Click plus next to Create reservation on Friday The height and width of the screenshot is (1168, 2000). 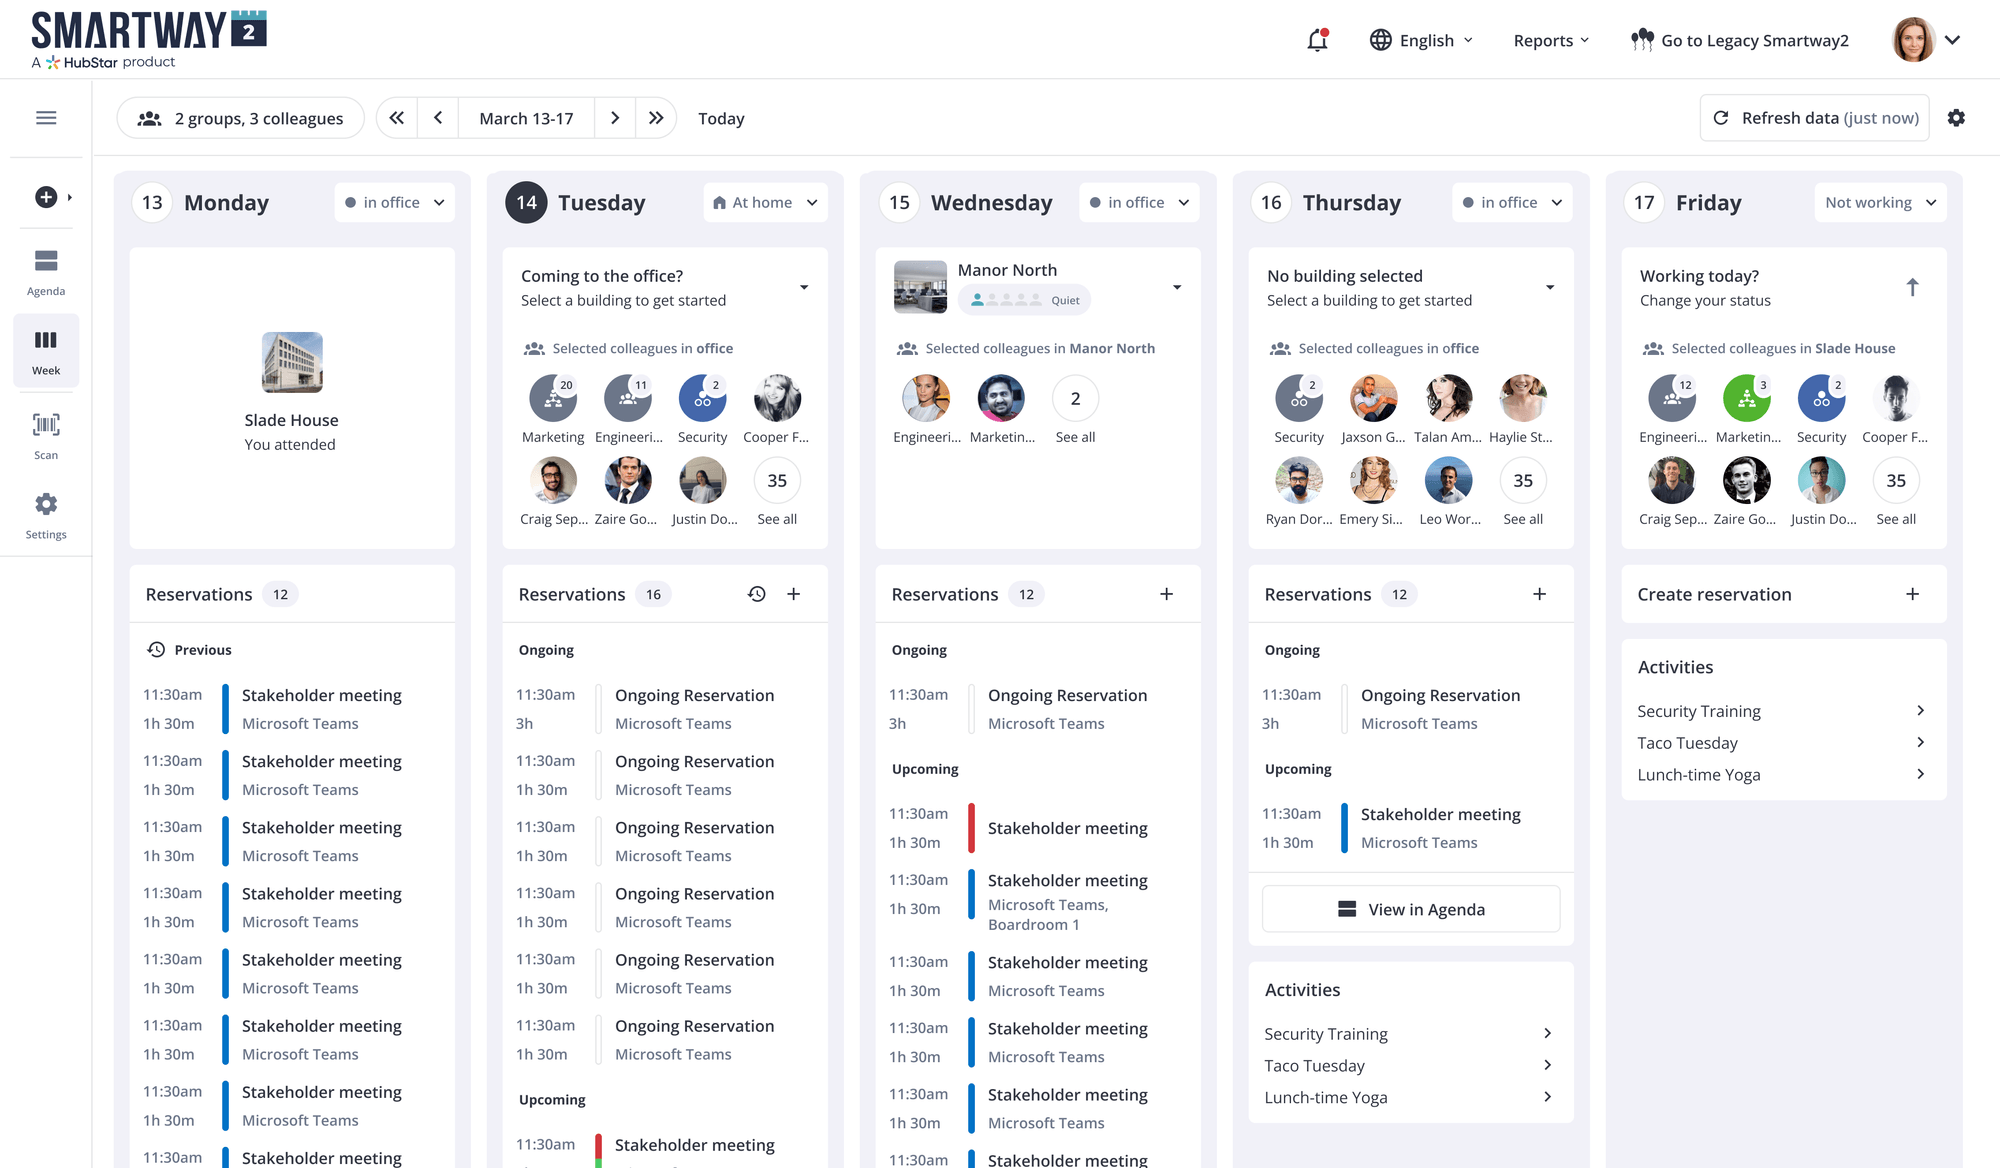tap(1912, 594)
